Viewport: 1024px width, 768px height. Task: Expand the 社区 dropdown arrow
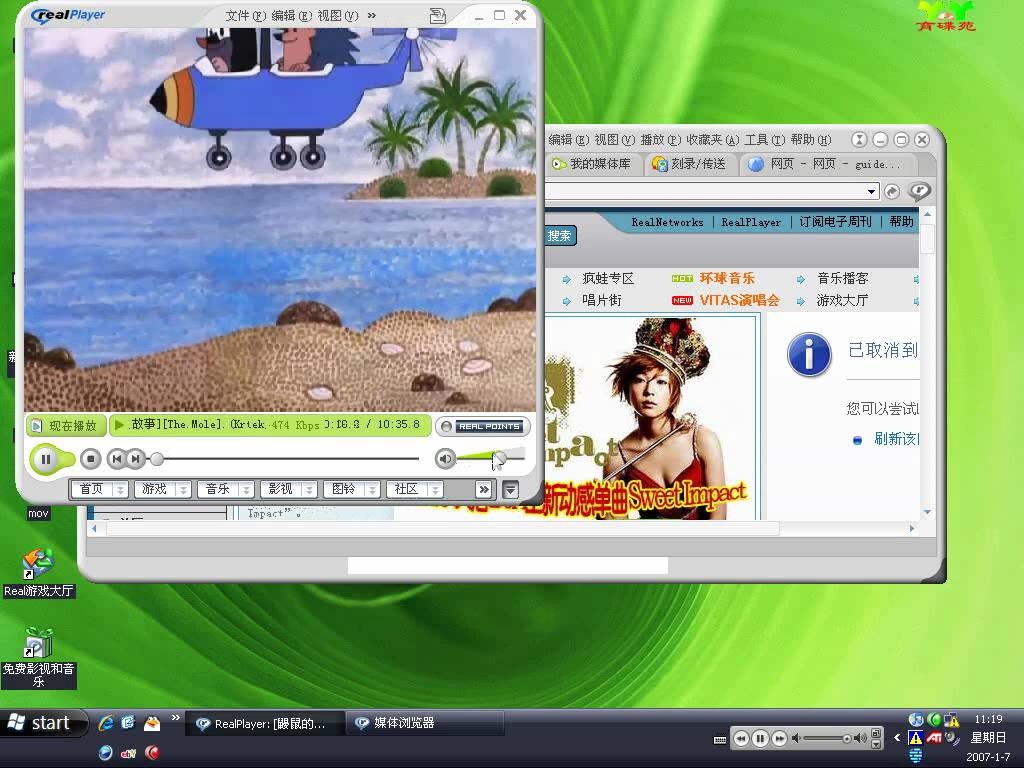(436, 489)
